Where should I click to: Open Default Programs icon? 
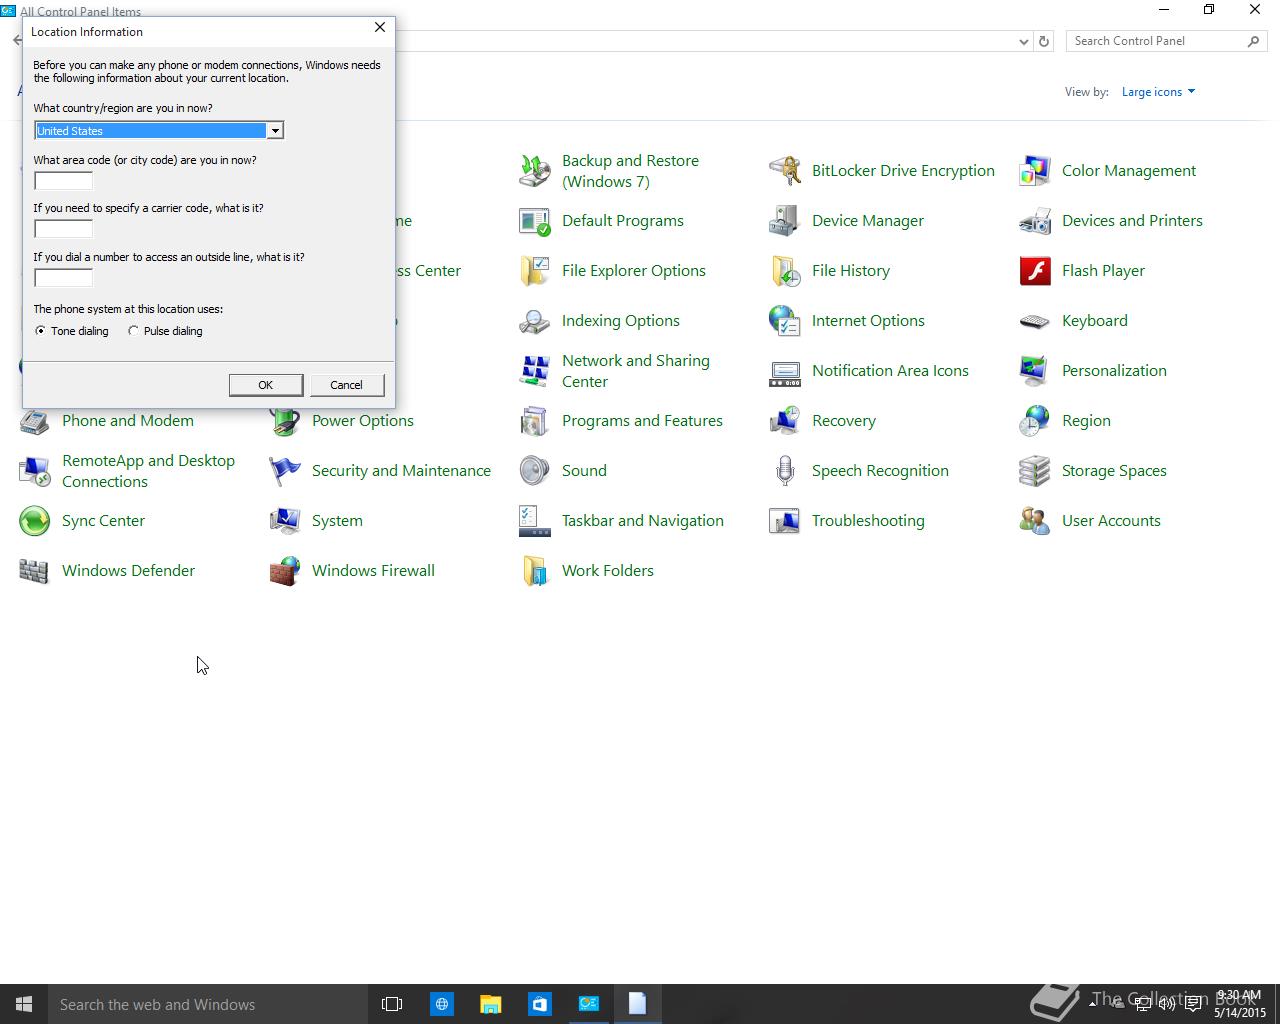[x=535, y=221]
